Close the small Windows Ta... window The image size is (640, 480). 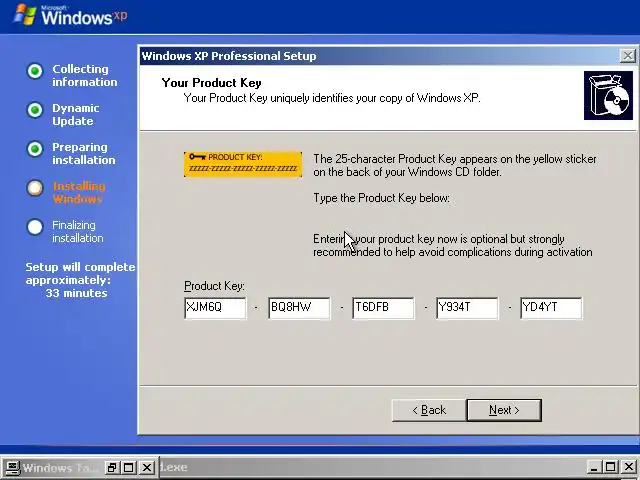[x=147, y=468]
